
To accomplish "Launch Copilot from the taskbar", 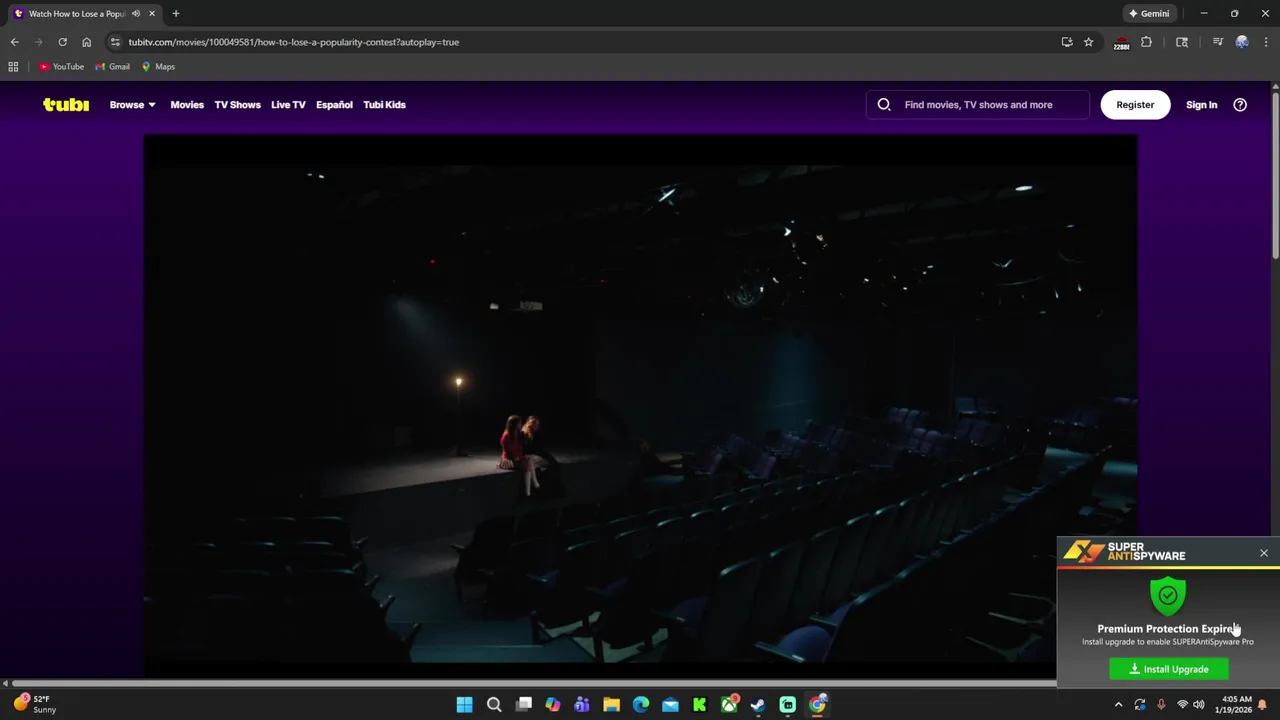I will [553, 705].
